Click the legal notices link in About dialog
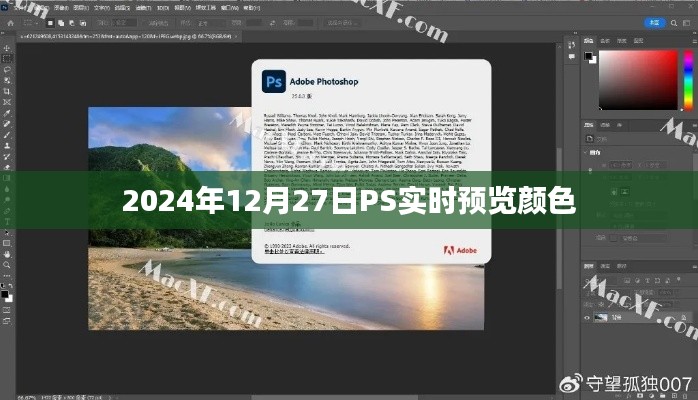The height and width of the screenshot is (400, 698). pos(294,251)
